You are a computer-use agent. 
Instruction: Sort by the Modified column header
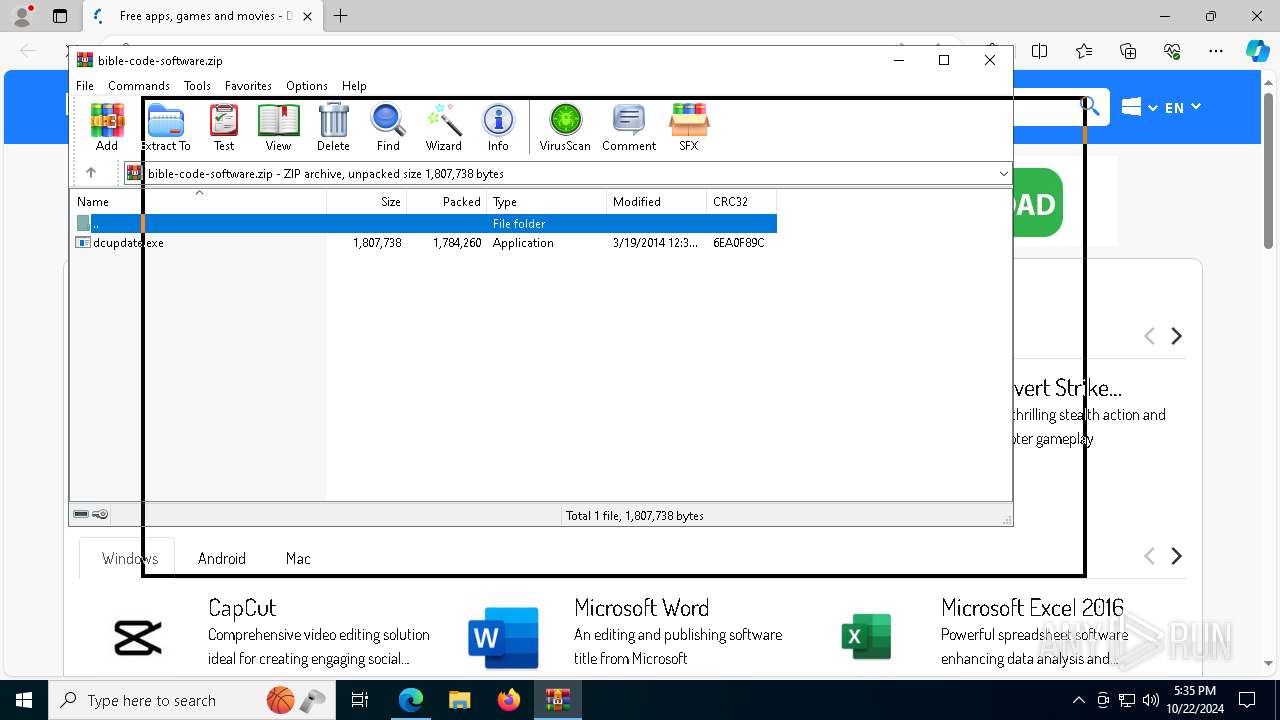coord(657,201)
